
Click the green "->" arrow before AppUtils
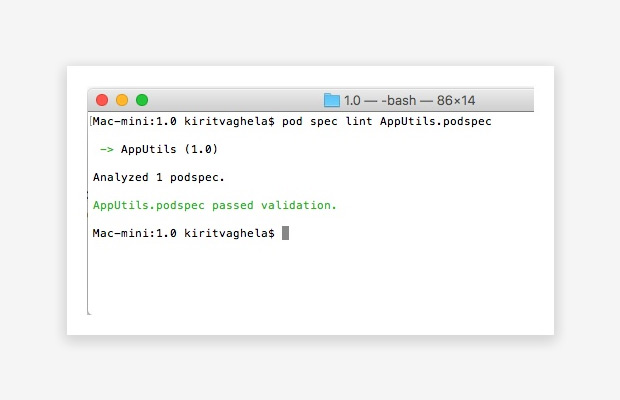(106, 149)
